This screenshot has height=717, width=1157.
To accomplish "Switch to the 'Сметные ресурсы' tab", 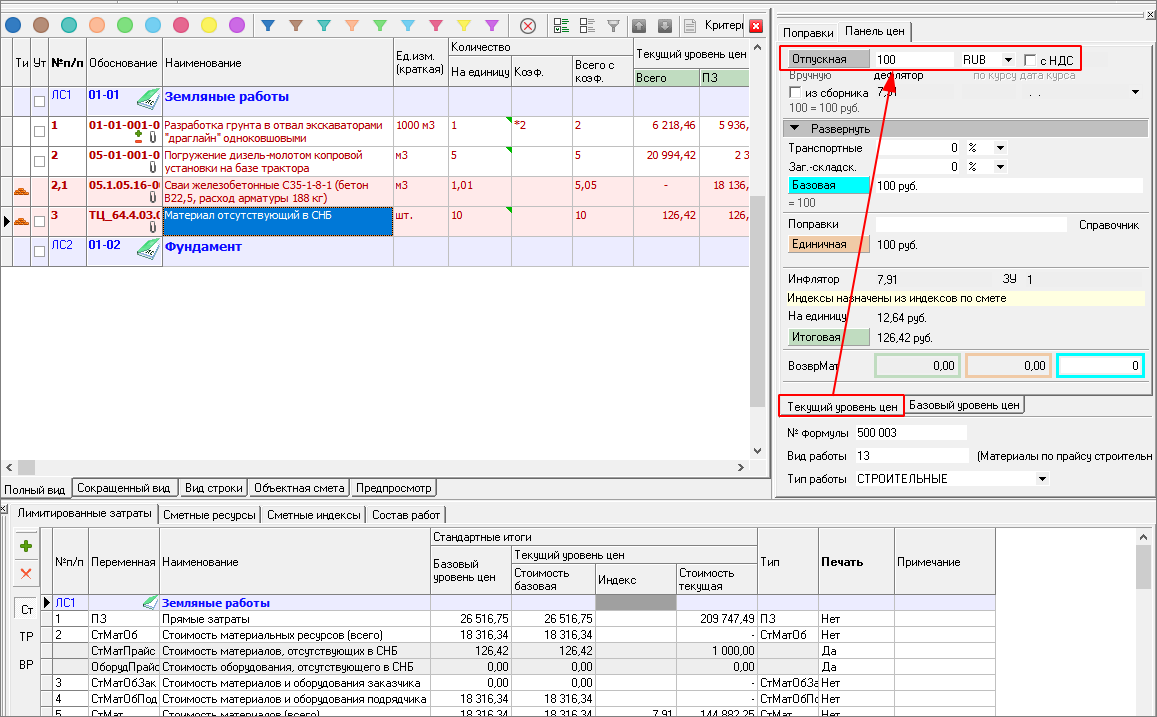I will click(x=211, y=515).
